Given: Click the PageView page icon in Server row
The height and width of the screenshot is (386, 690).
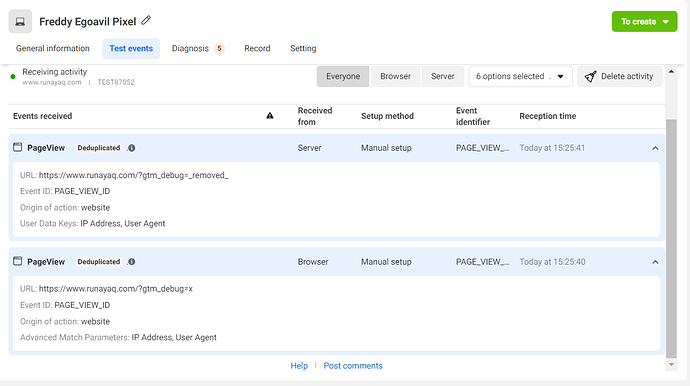Looking at the screenshot, I should tap(18, 147).
